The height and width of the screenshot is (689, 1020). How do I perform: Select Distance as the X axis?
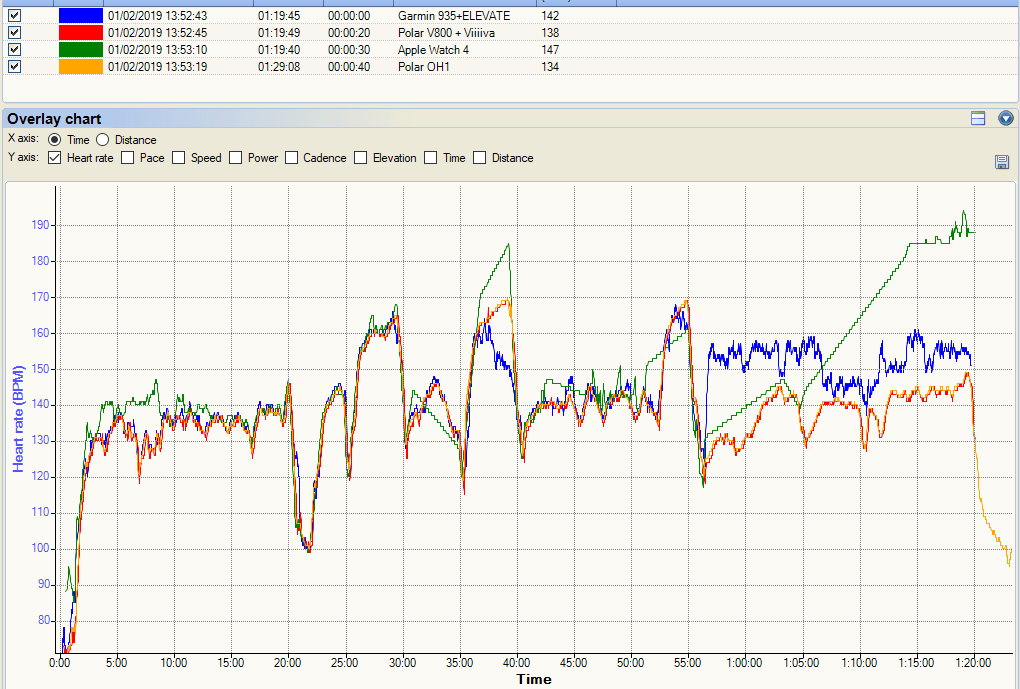[102, 140]
